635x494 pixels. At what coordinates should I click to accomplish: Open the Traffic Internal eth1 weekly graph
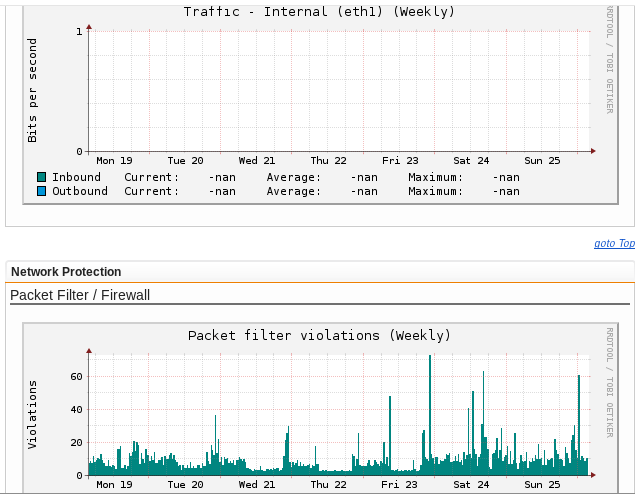(340, 90)
